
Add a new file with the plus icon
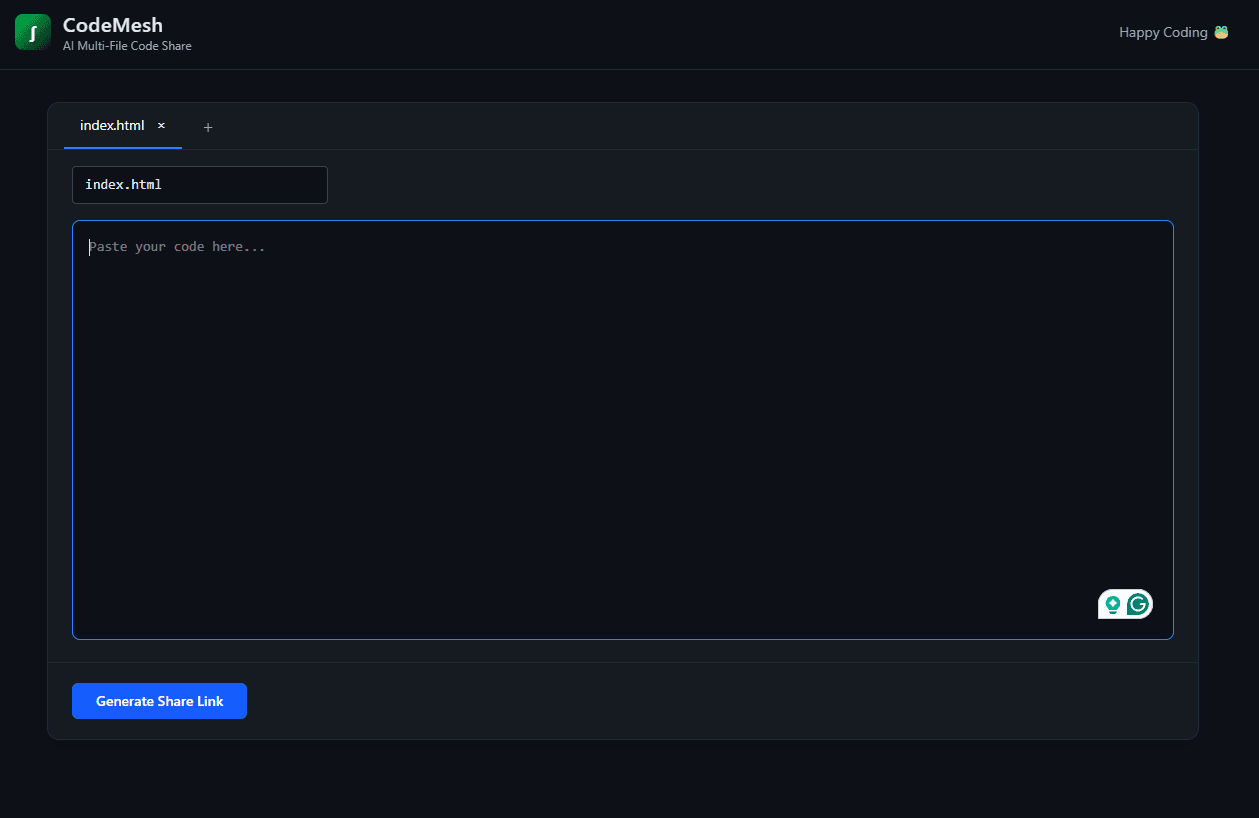tap(208, 127)
